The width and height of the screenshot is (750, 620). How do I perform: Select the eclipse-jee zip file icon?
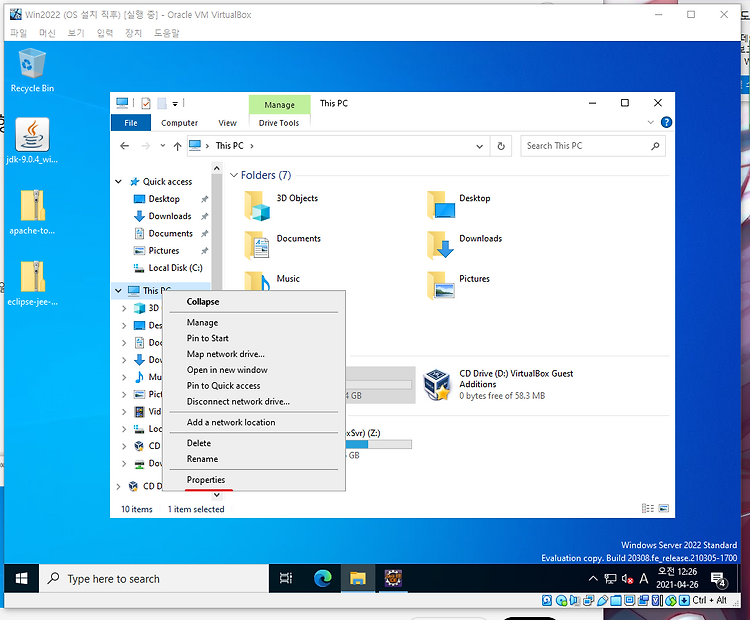(32, 283)
